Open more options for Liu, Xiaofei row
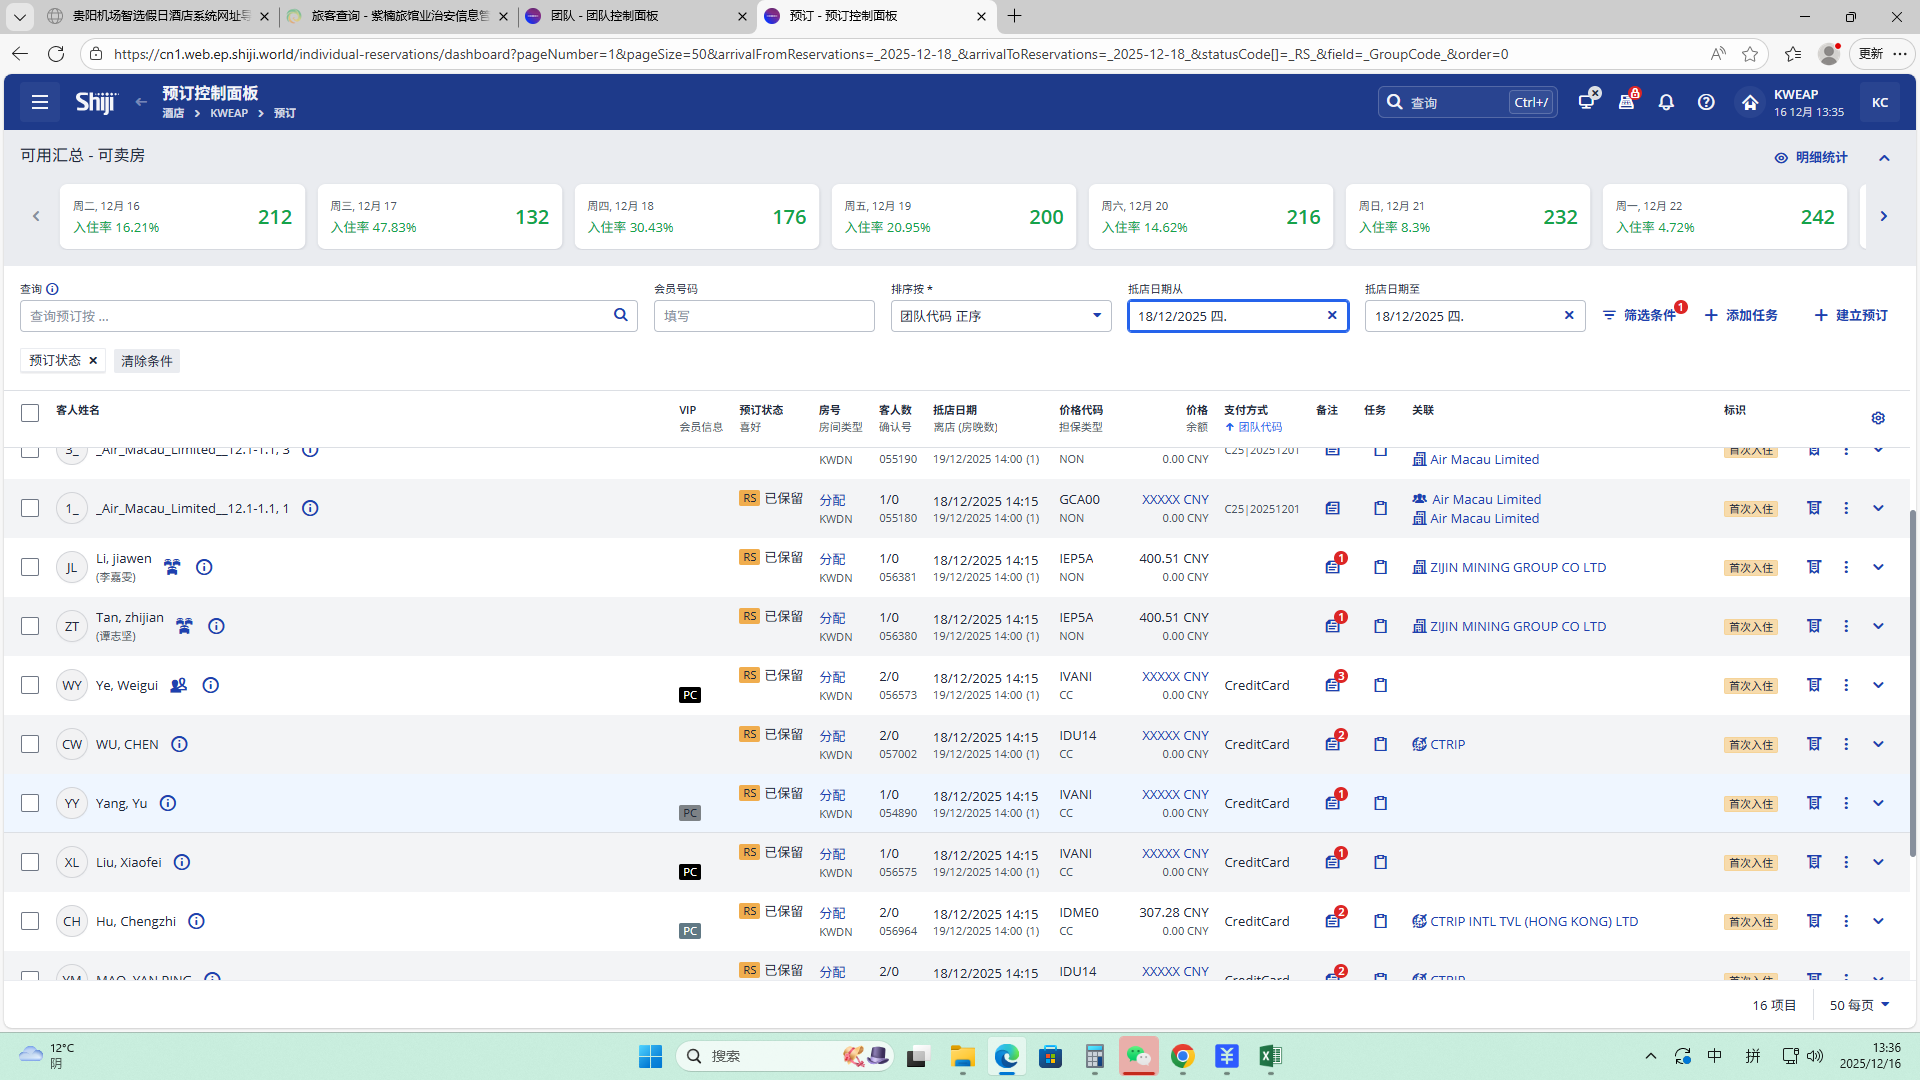1920x1080 pixels. pos(1846,862)
